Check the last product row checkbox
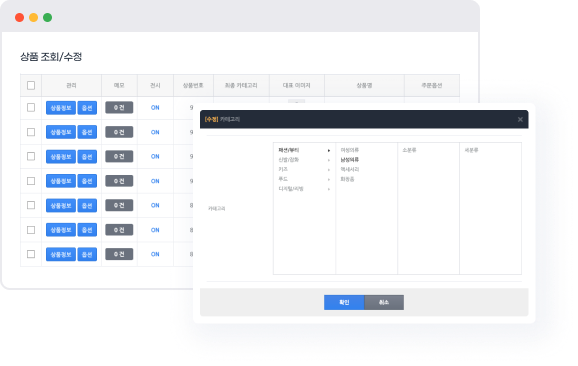The image size is (578, 366). [31, 254]
